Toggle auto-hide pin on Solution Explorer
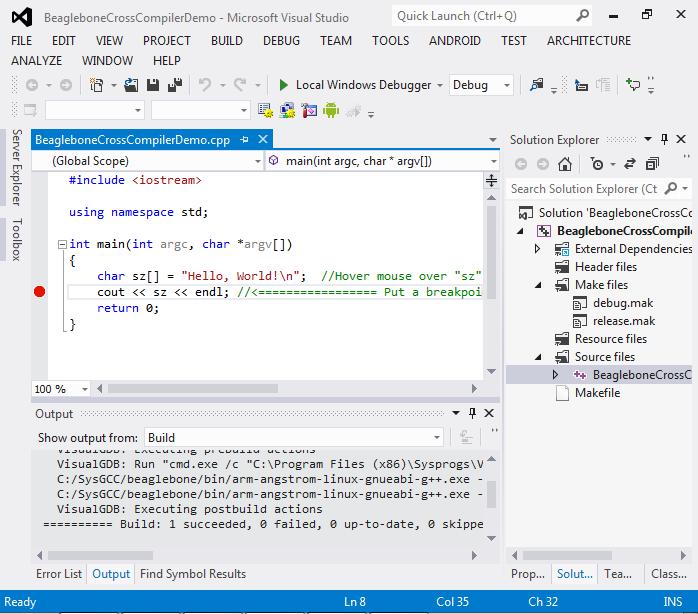The width and height of the screenshot is (698, 614). (x=664, y=139)
